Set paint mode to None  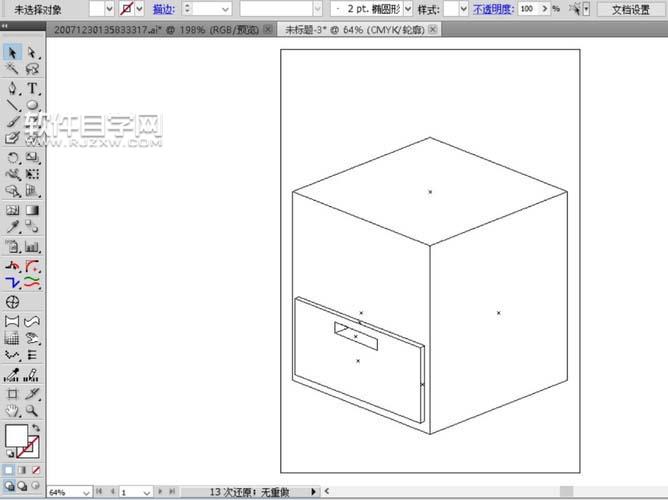[36, 470]
